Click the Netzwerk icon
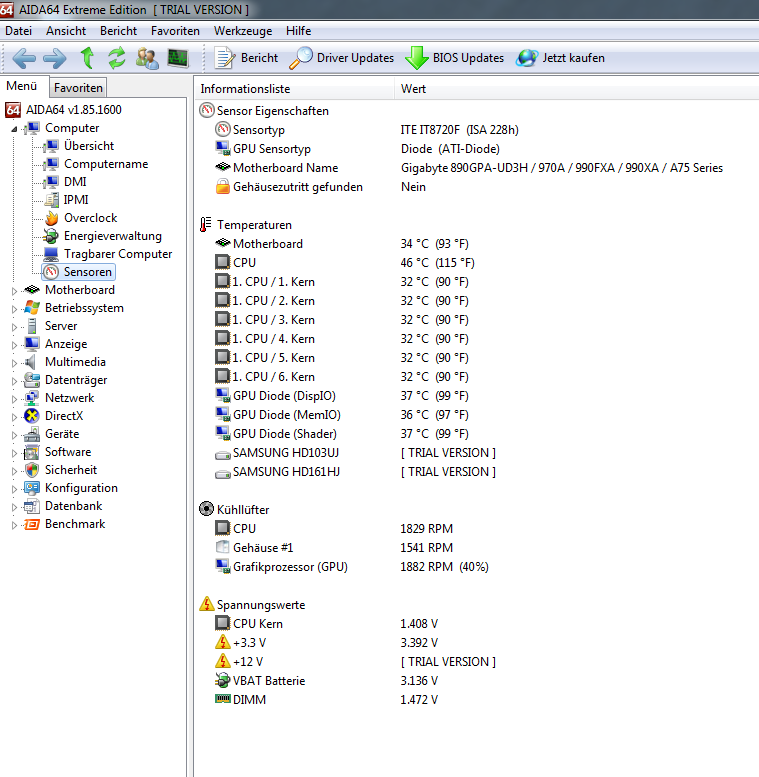Screen dimensions: 759x777 point(32,398)
